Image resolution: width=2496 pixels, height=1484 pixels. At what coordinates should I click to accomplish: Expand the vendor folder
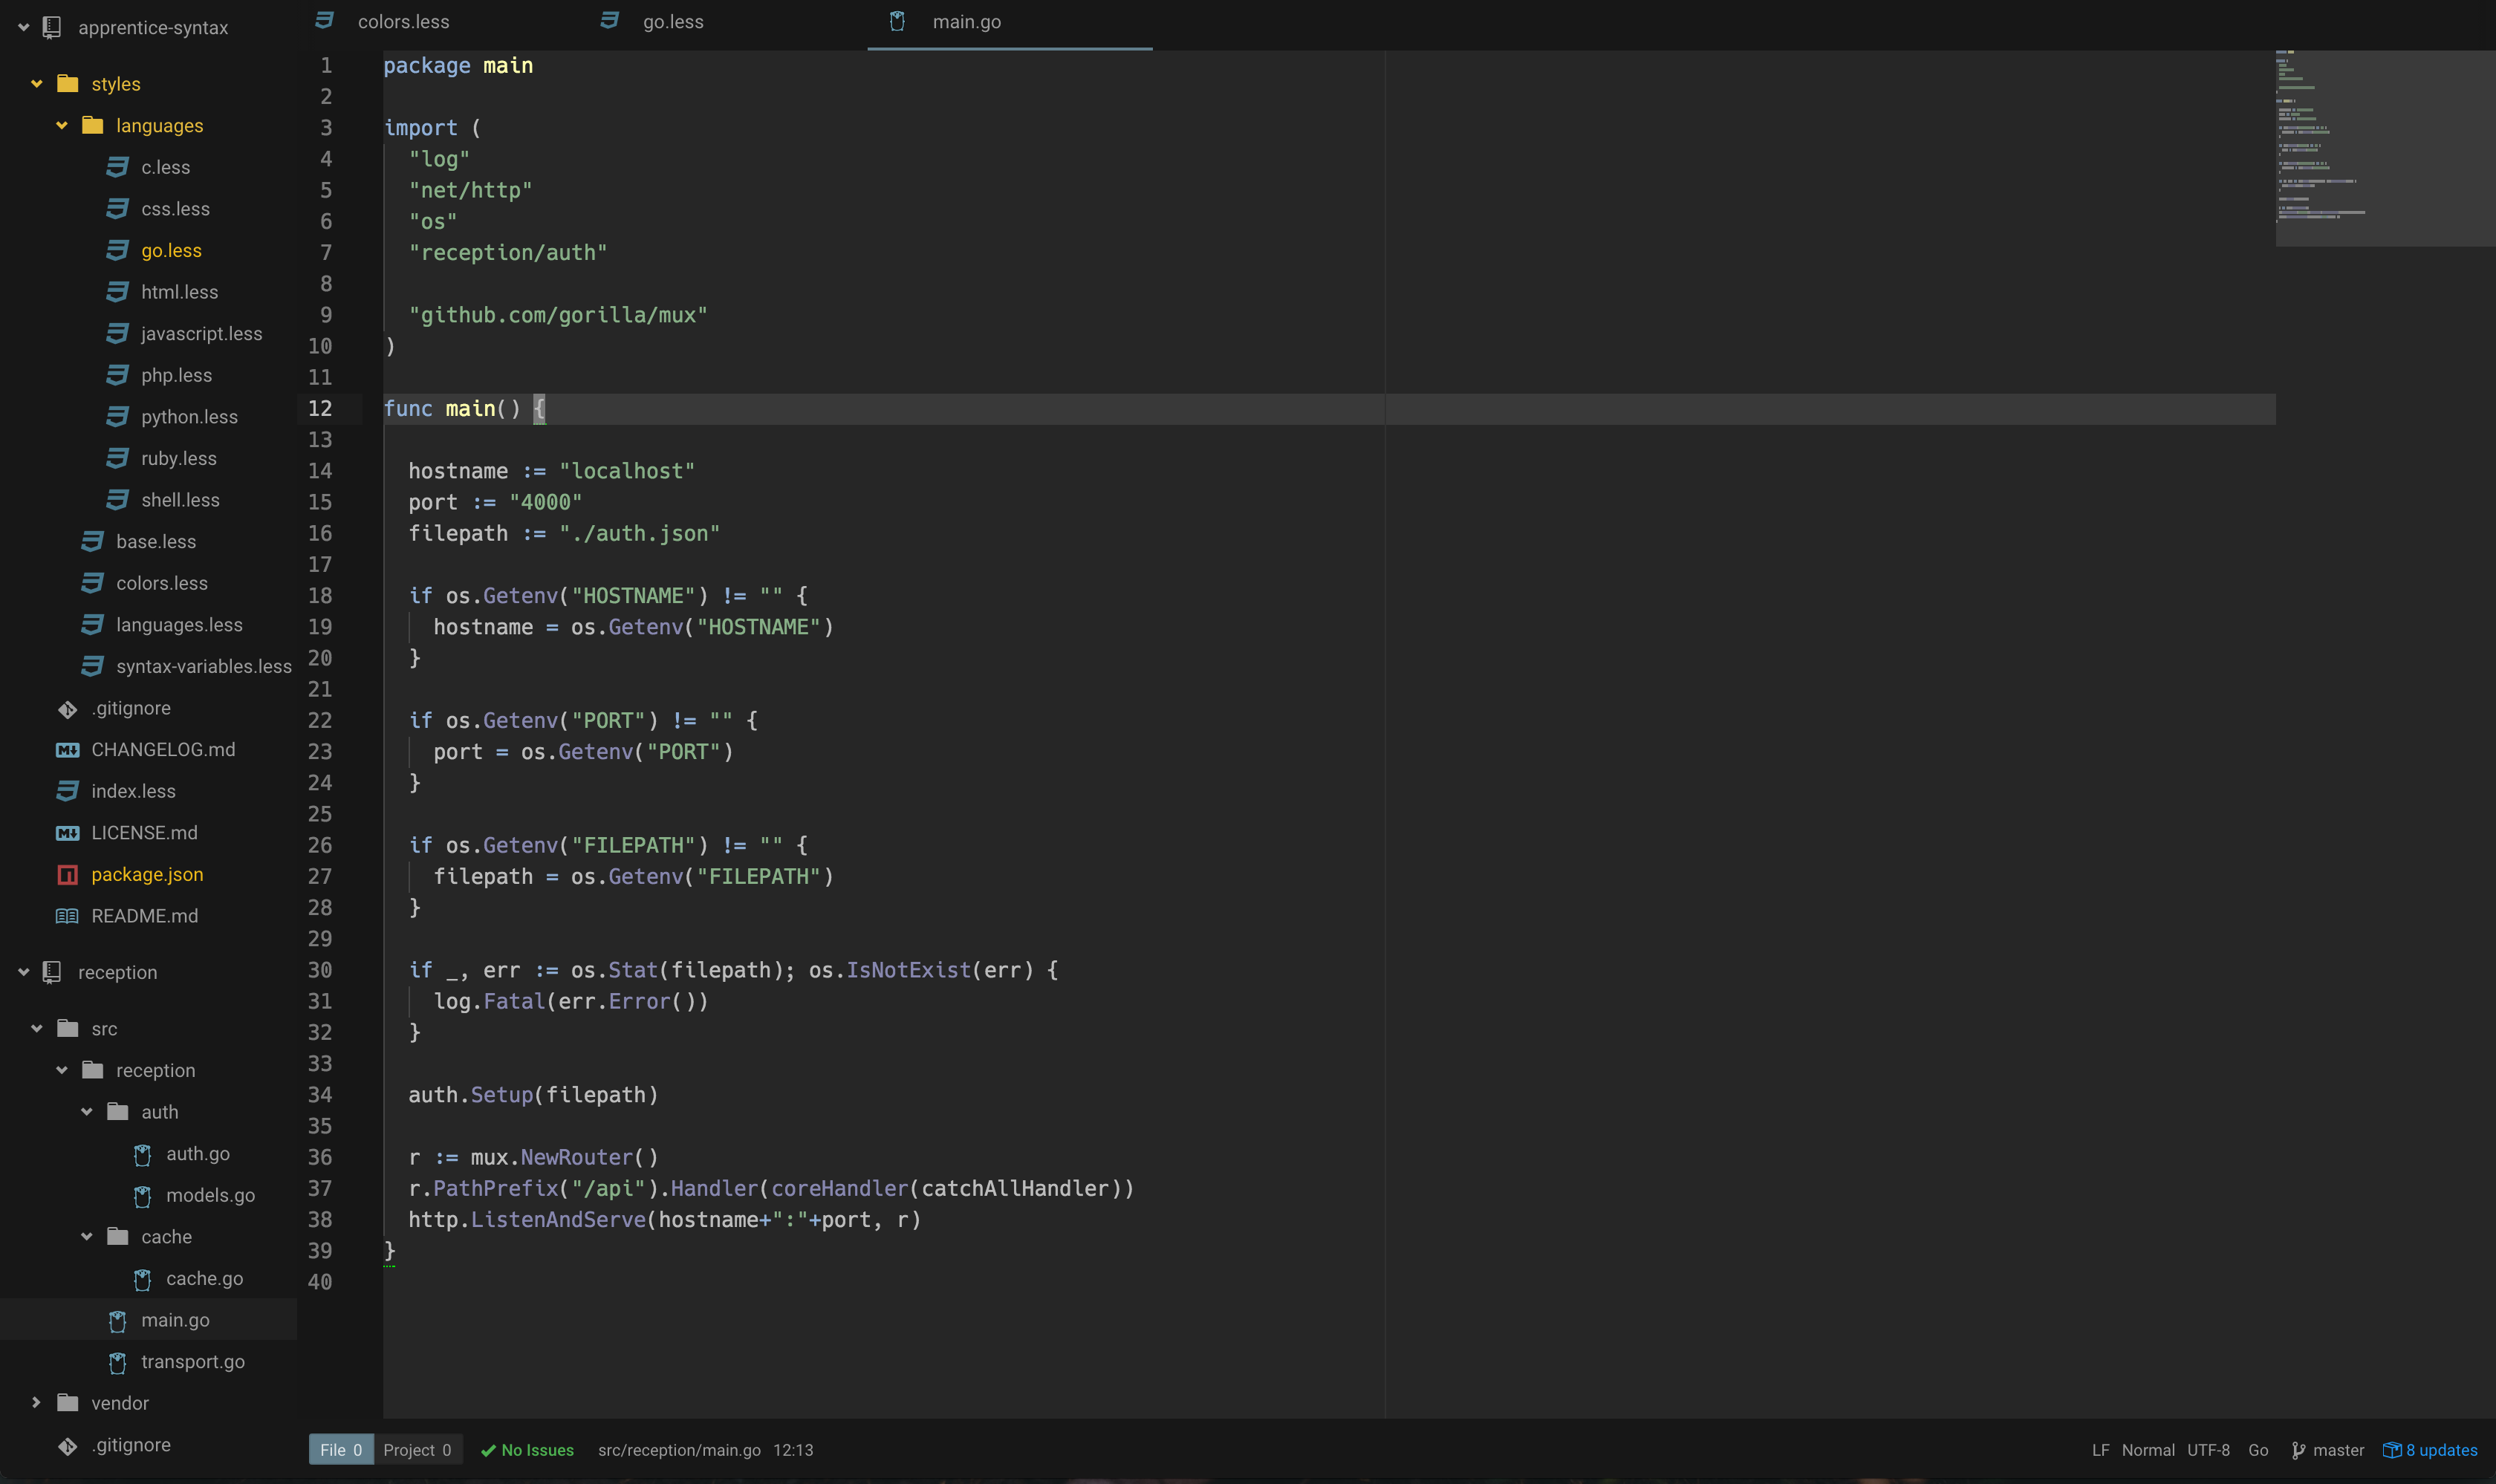[x=37, y=1403]
